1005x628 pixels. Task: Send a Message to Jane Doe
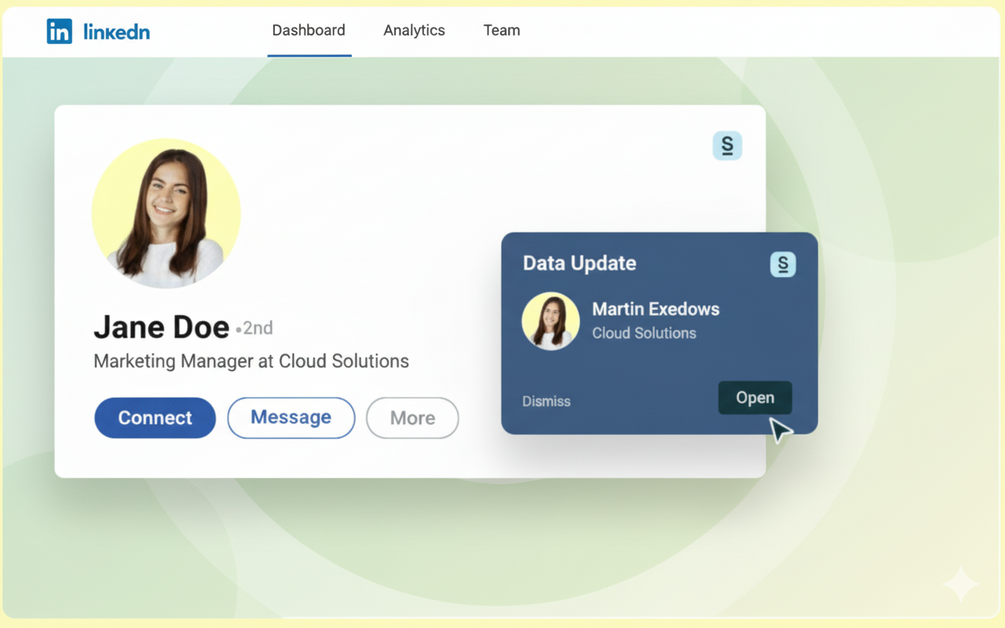click(x=291, y=418)
